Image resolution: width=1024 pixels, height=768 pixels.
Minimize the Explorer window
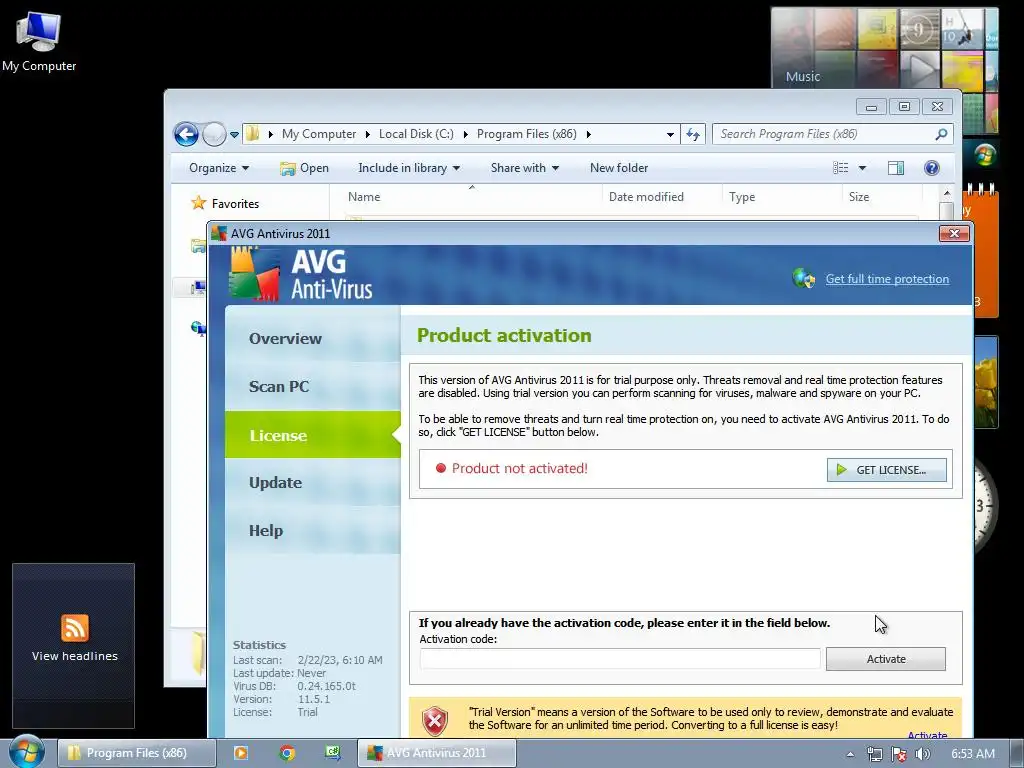click(871, 106)
